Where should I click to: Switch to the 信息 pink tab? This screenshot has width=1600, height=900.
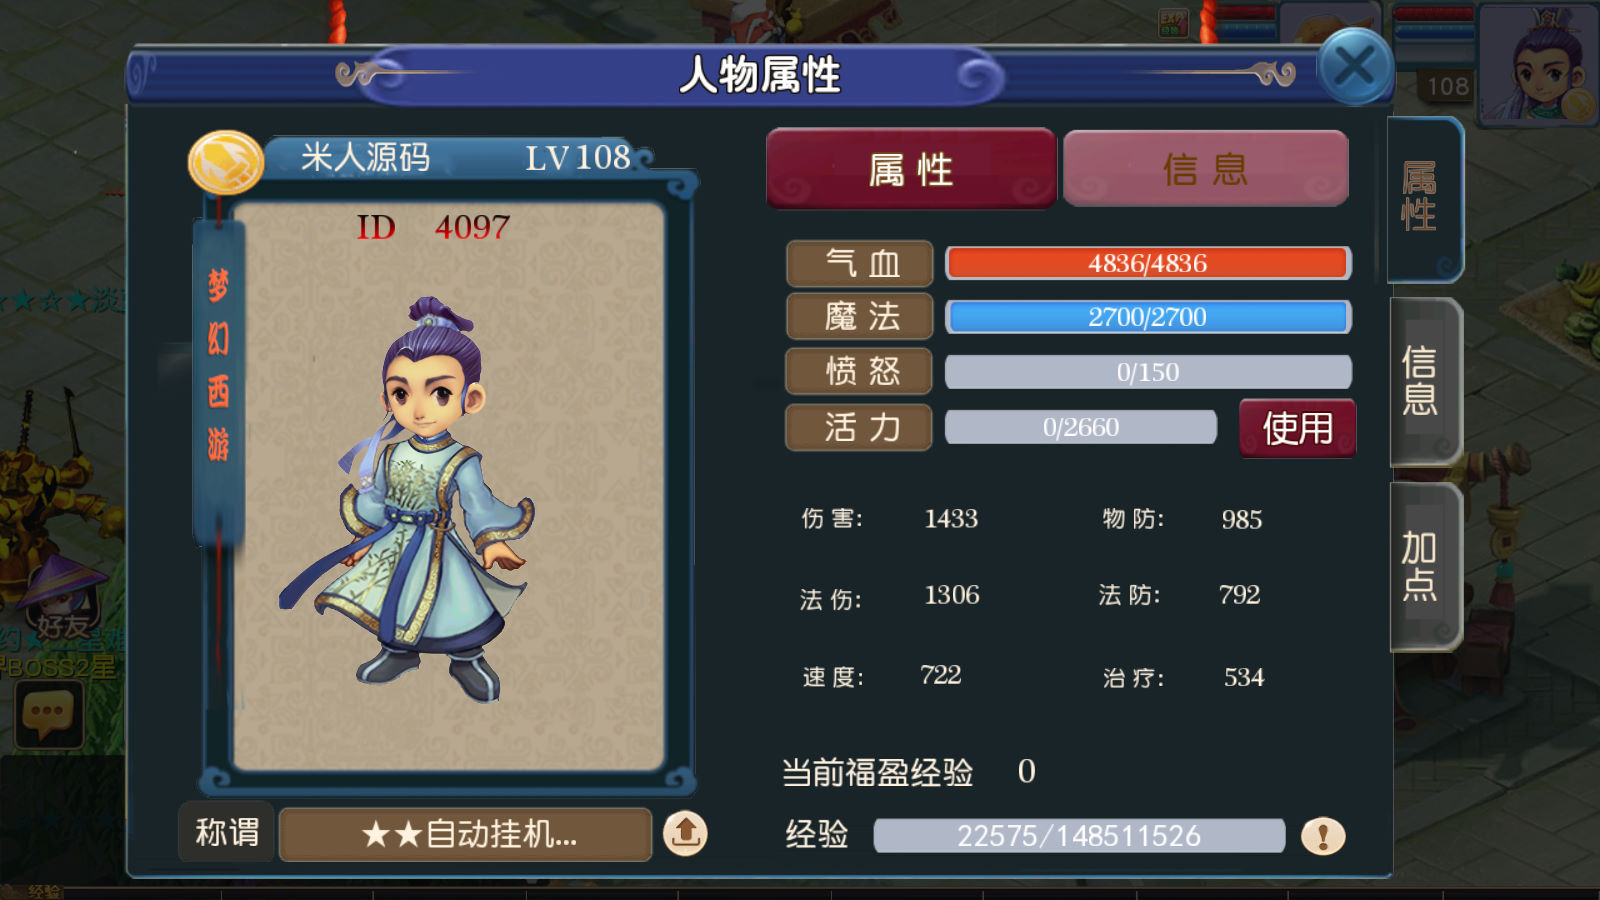pos(1206,169)
